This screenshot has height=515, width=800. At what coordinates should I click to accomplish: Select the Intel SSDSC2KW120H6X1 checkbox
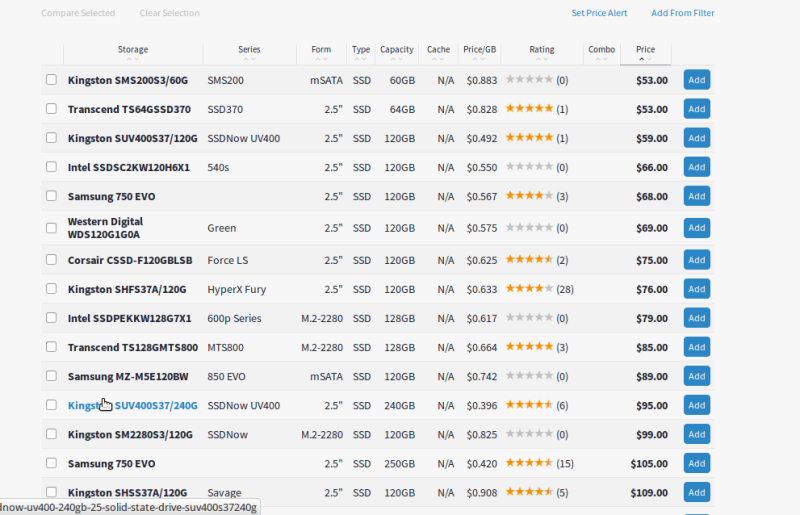coord(51,167)
